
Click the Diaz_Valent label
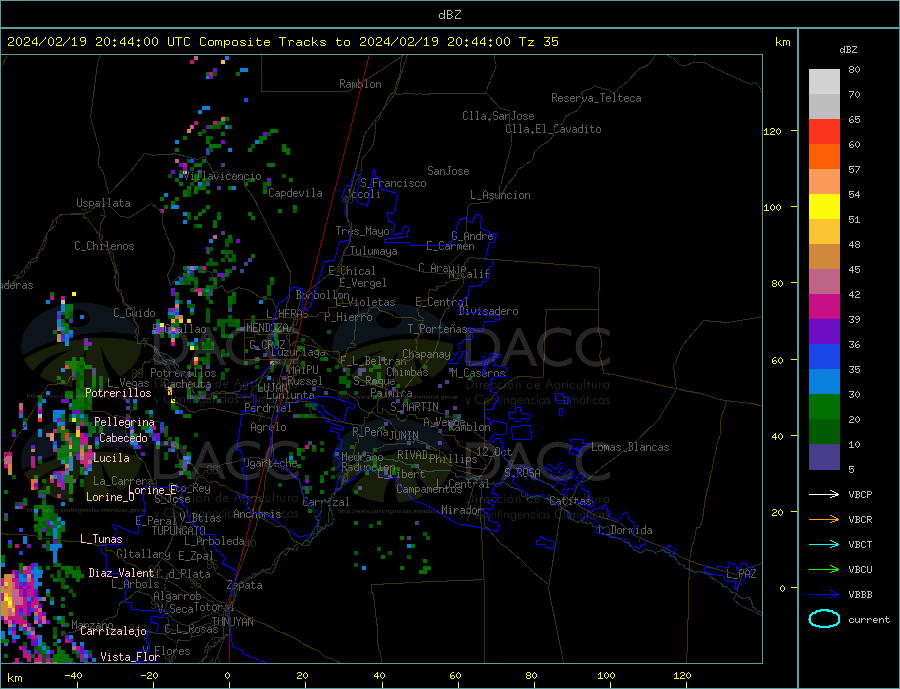[x=121, y=573]
